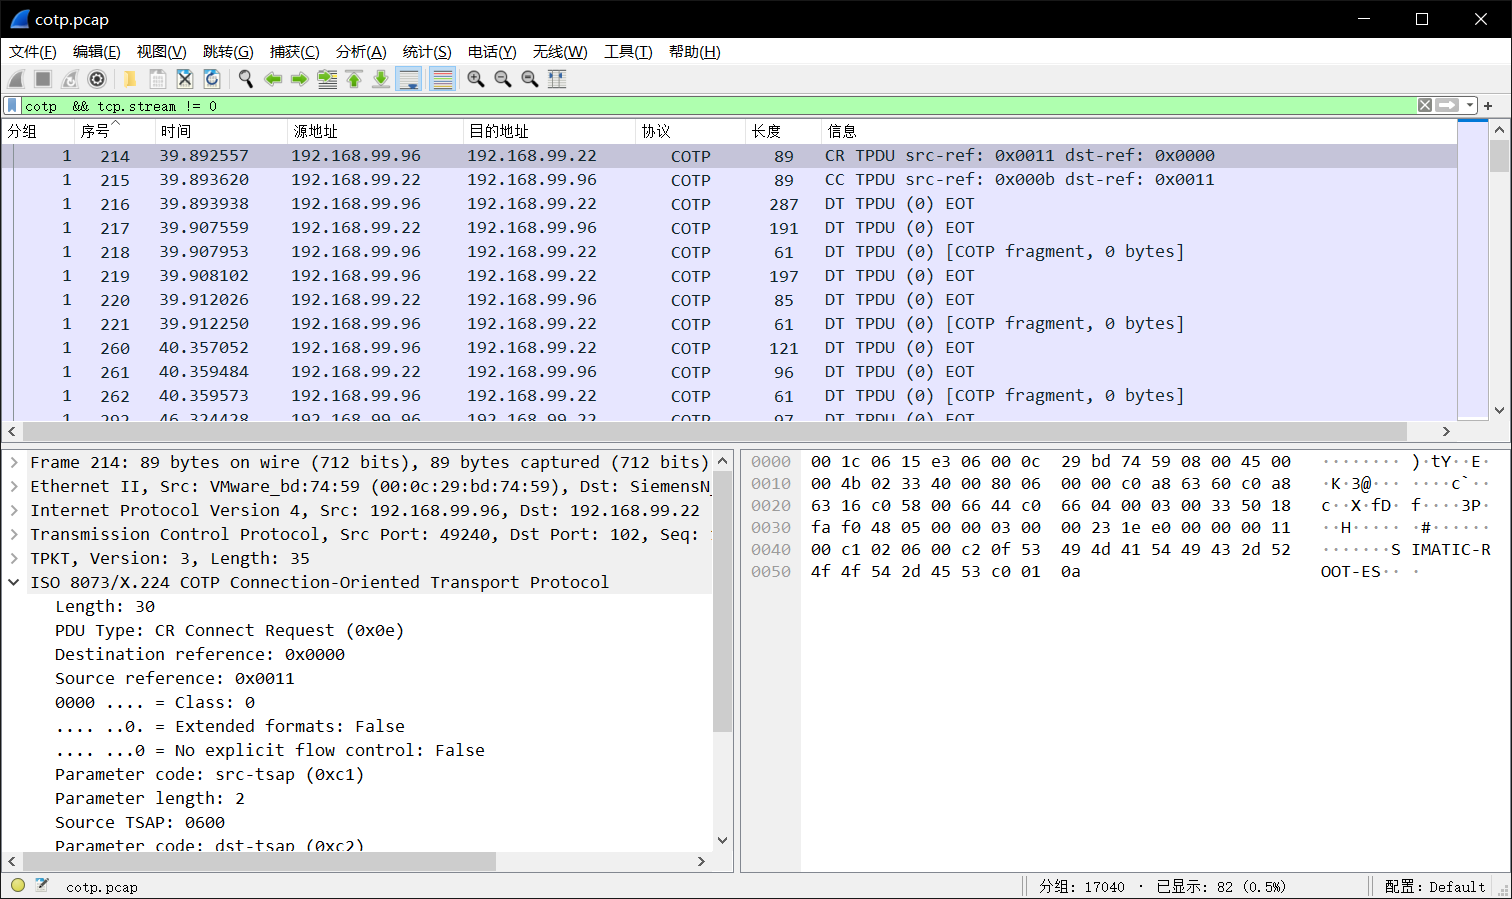Click the capture file comment pencil icon

42,885
